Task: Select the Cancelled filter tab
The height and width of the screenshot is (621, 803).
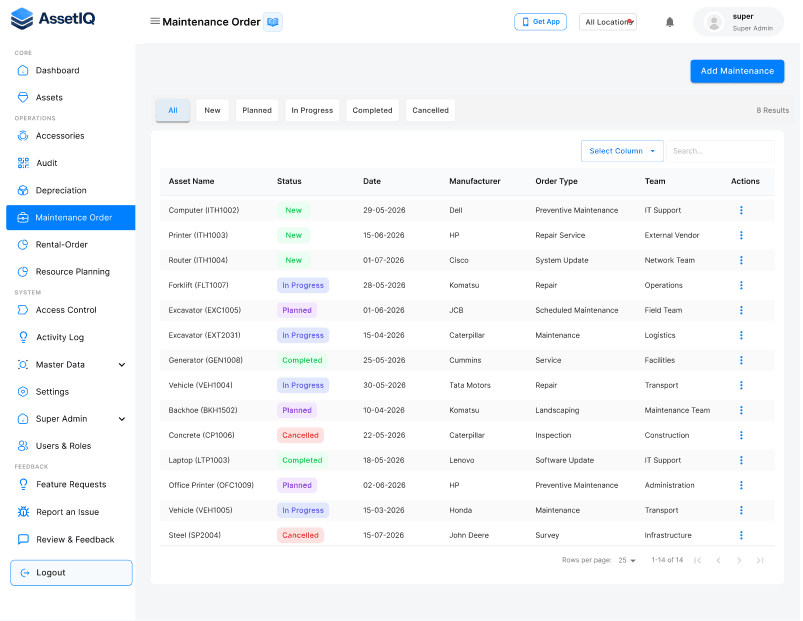Action: click(430, 110)
